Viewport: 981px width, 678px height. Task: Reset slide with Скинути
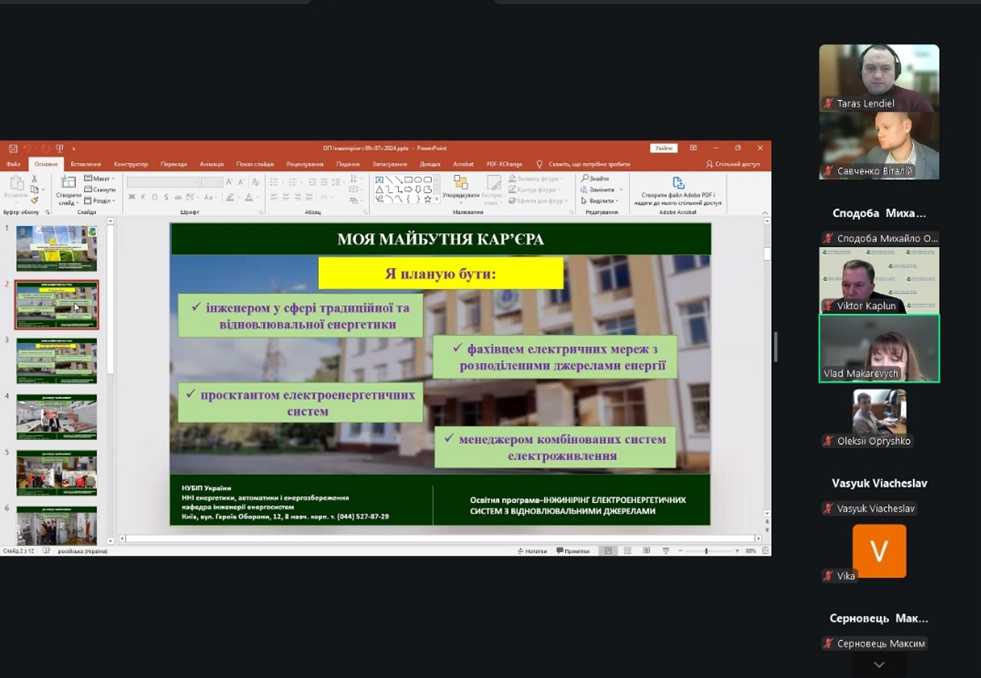pyautogui.click(x=100, y=190)
